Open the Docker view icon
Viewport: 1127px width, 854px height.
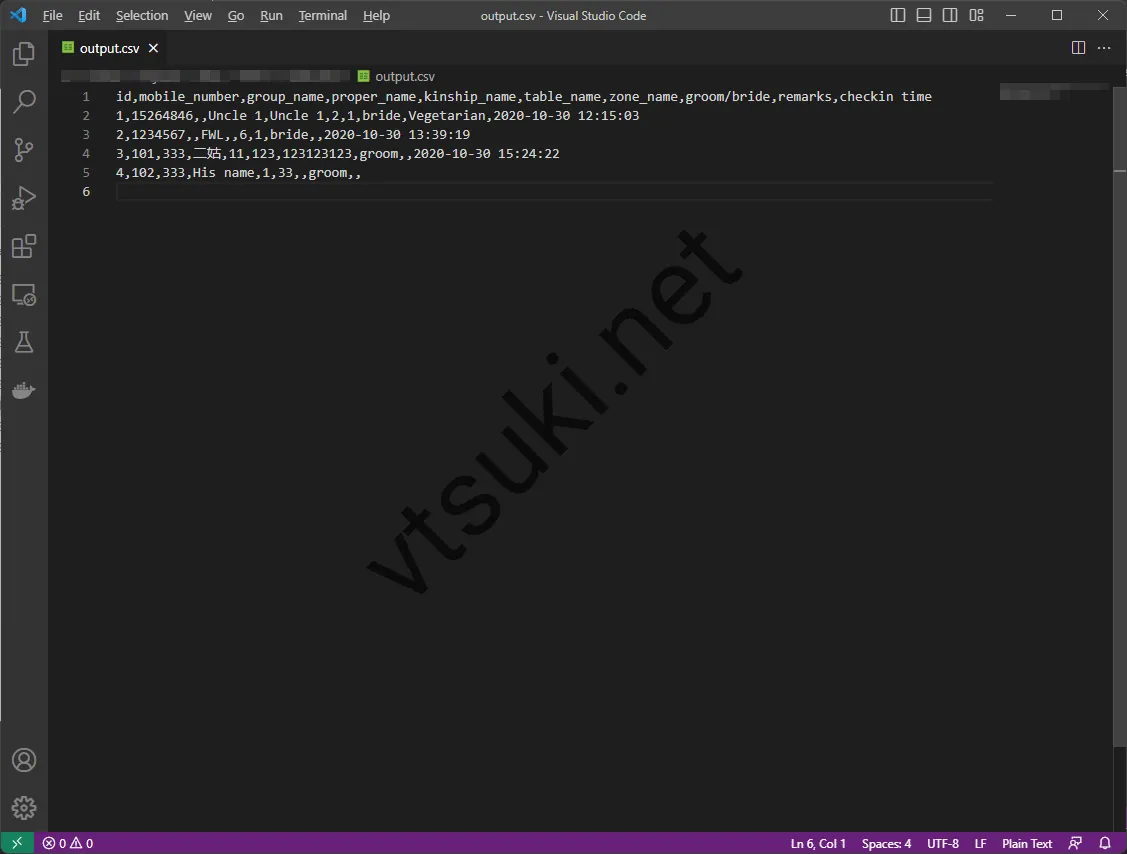24,390
